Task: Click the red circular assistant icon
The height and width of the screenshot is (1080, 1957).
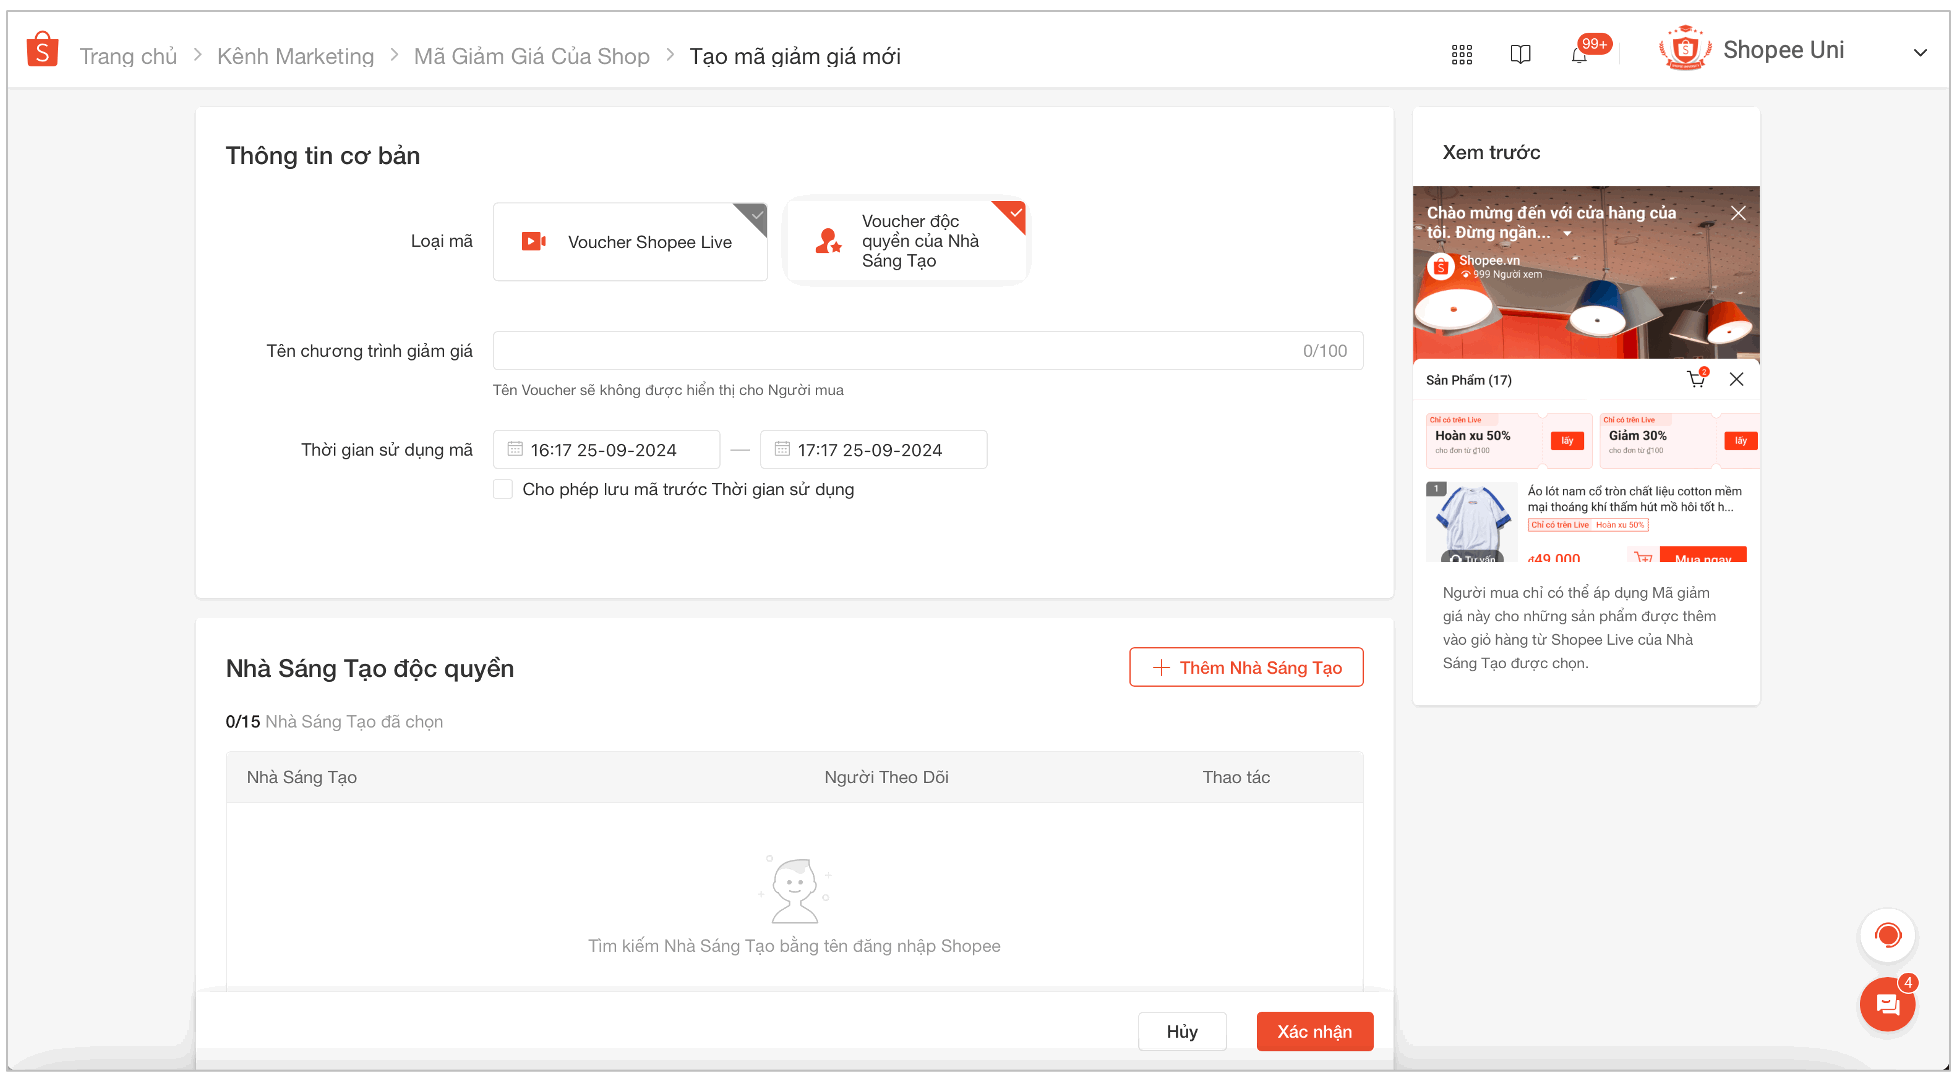Action: [1888, 936]
